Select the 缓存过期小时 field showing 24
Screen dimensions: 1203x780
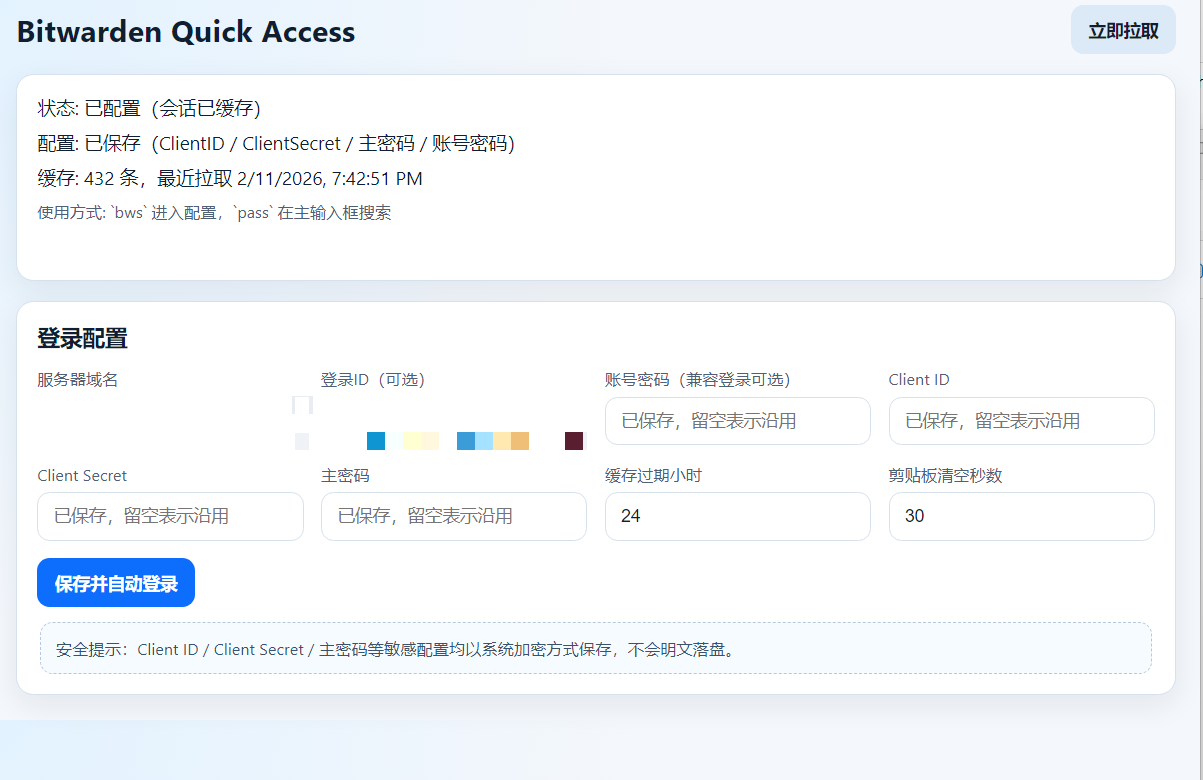pyautogui.click(x=738, y=516)
